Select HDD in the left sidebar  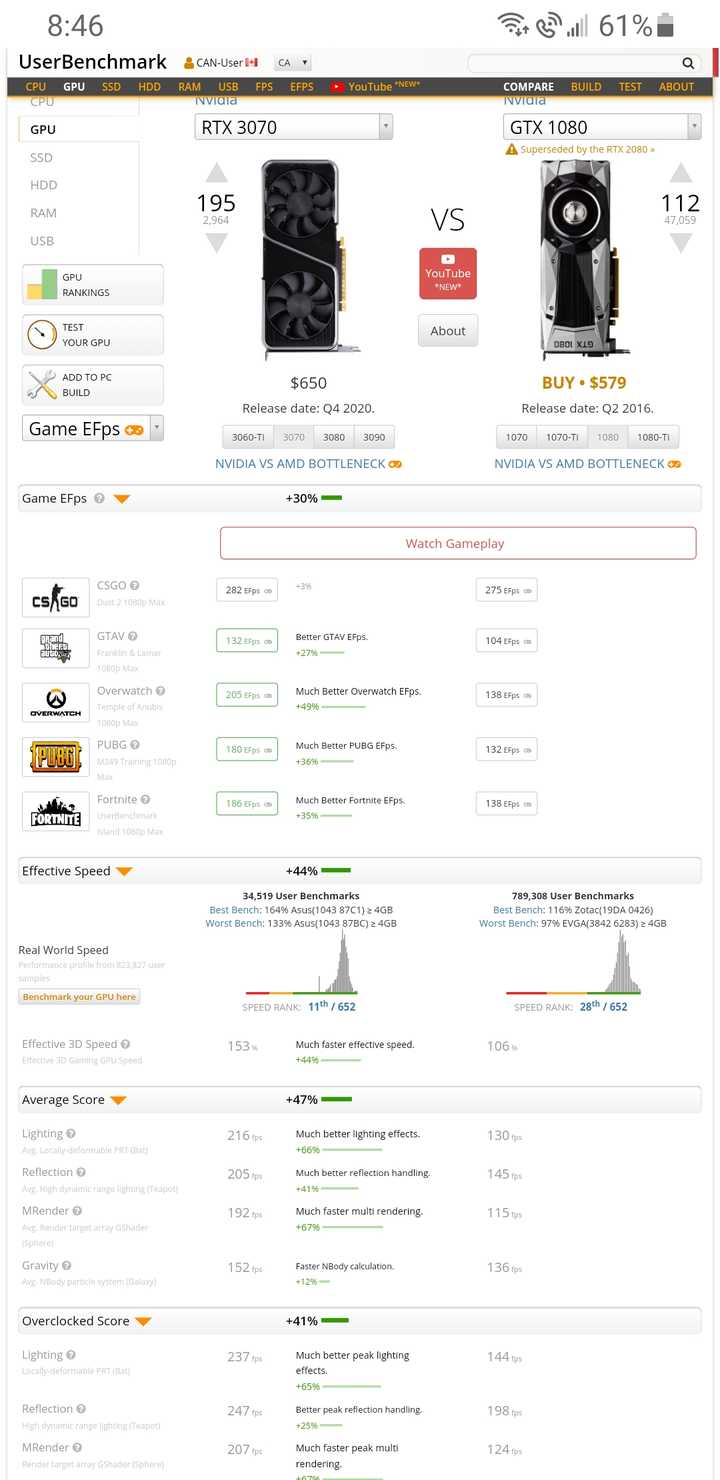(44, 185)
